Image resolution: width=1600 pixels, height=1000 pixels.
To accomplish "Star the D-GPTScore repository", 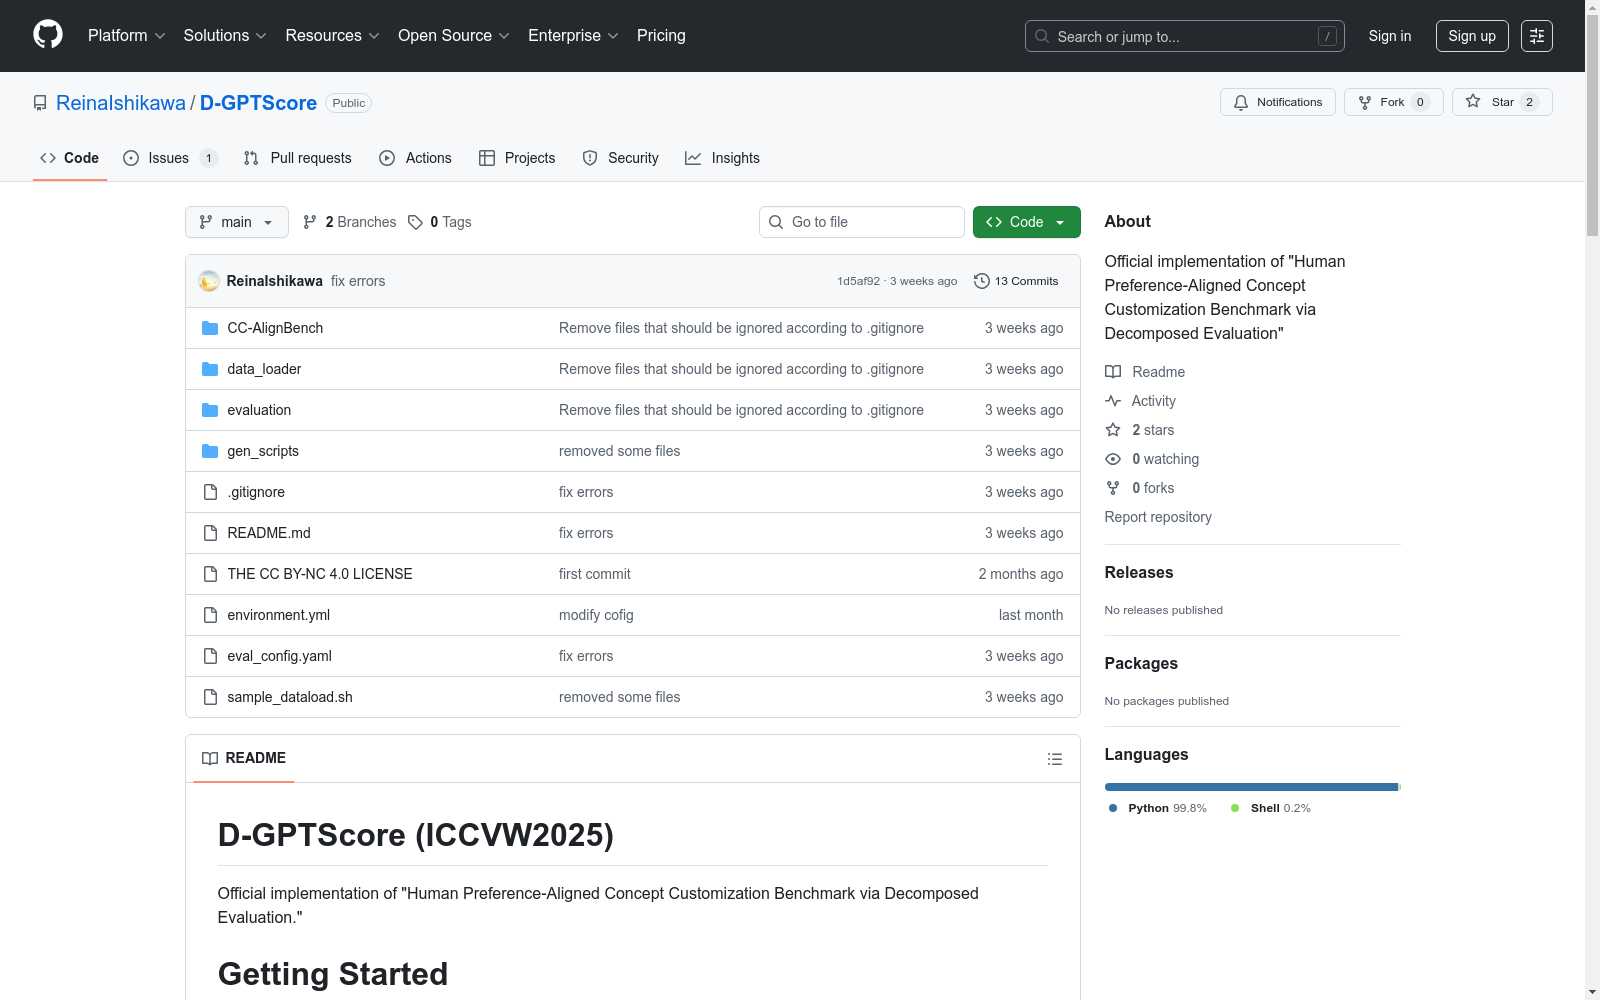I will point(1502,102).
